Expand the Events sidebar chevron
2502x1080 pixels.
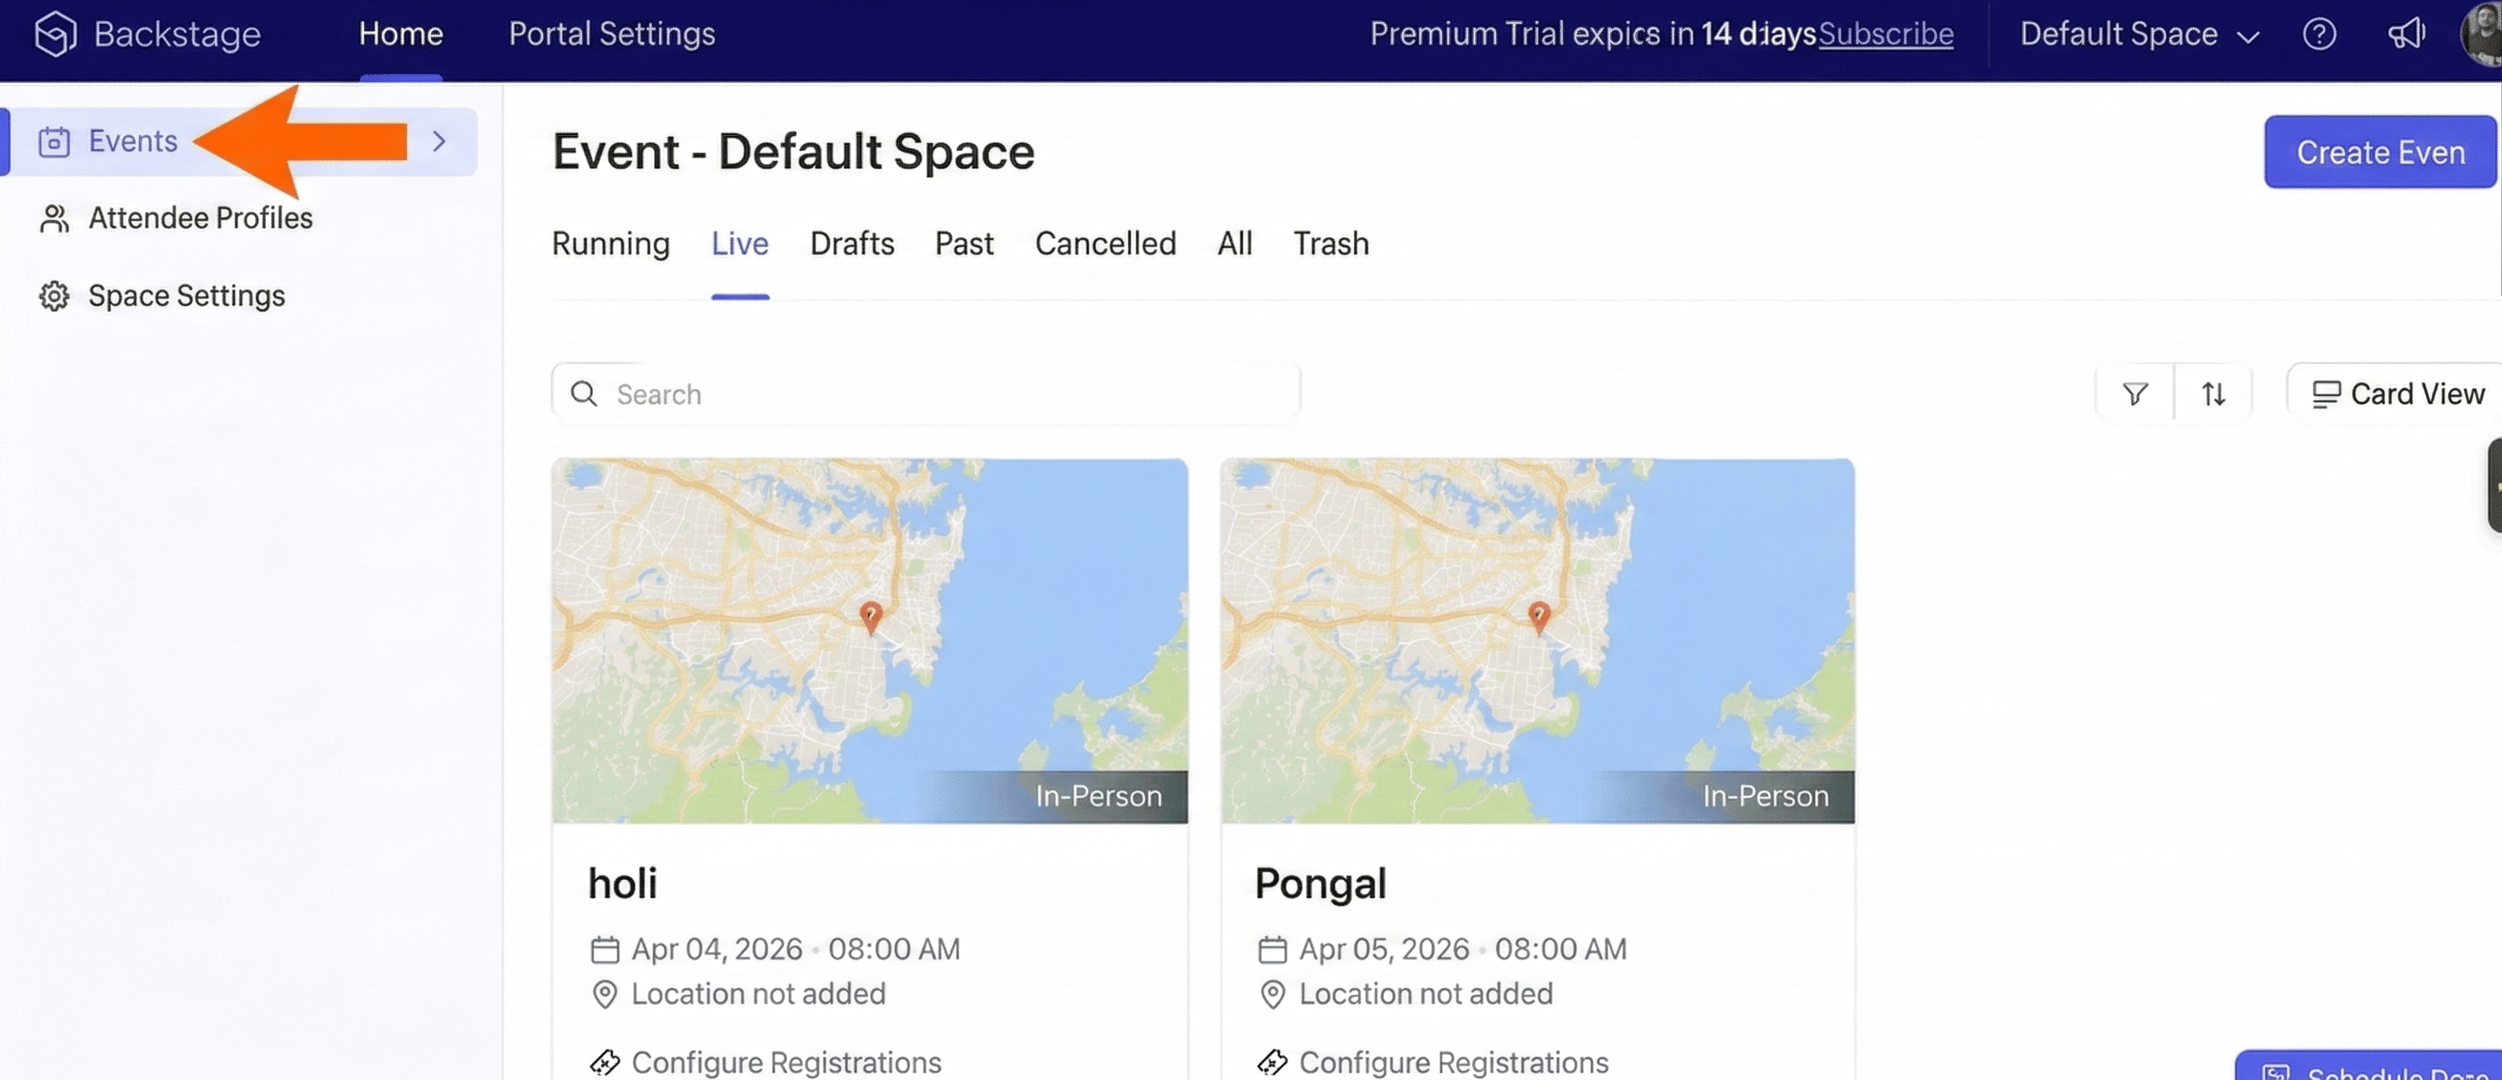(439, 141)
